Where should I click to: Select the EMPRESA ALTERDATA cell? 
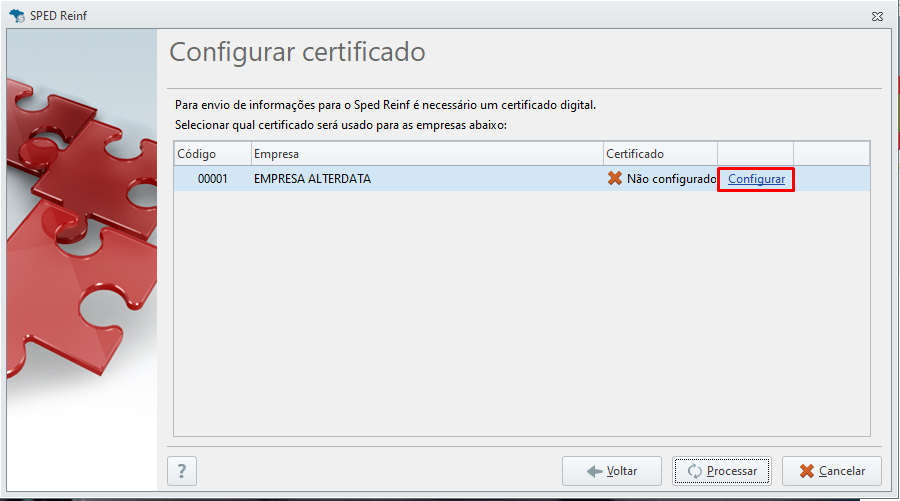click(427, 178)
